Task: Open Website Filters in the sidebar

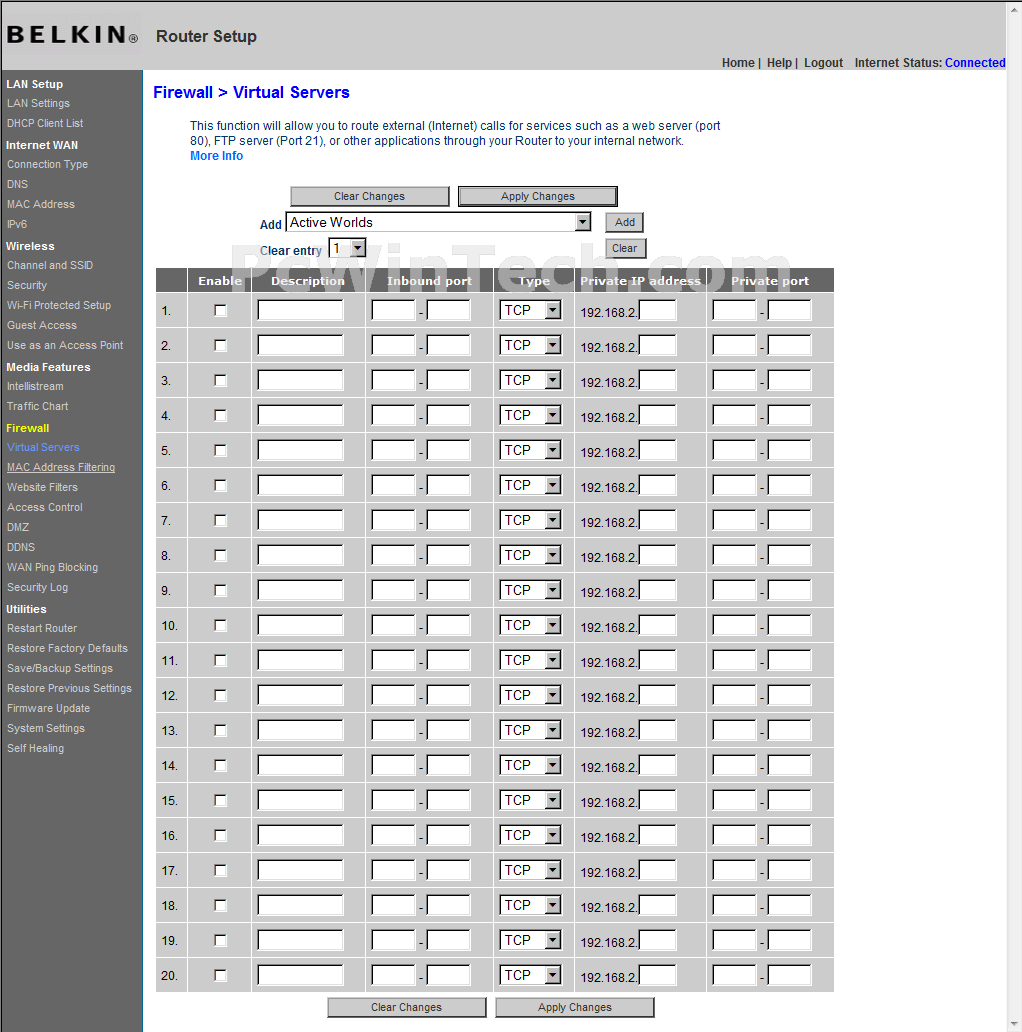Action: 42,487
